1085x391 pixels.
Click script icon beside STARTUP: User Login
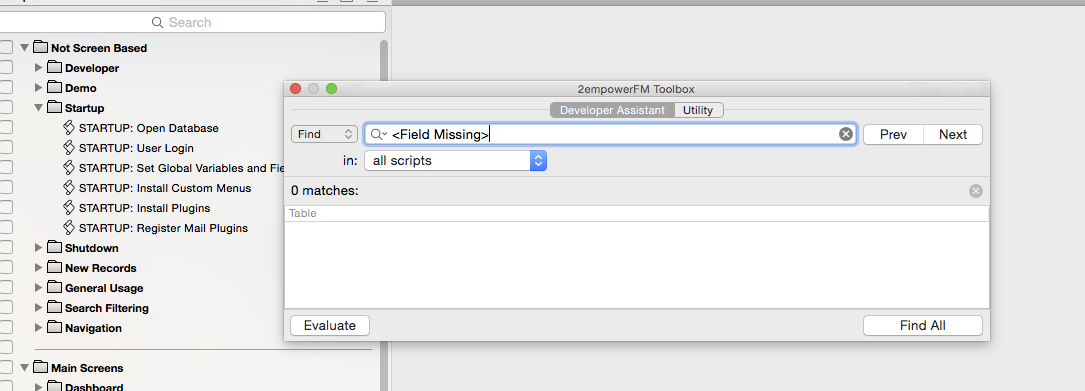69,148
